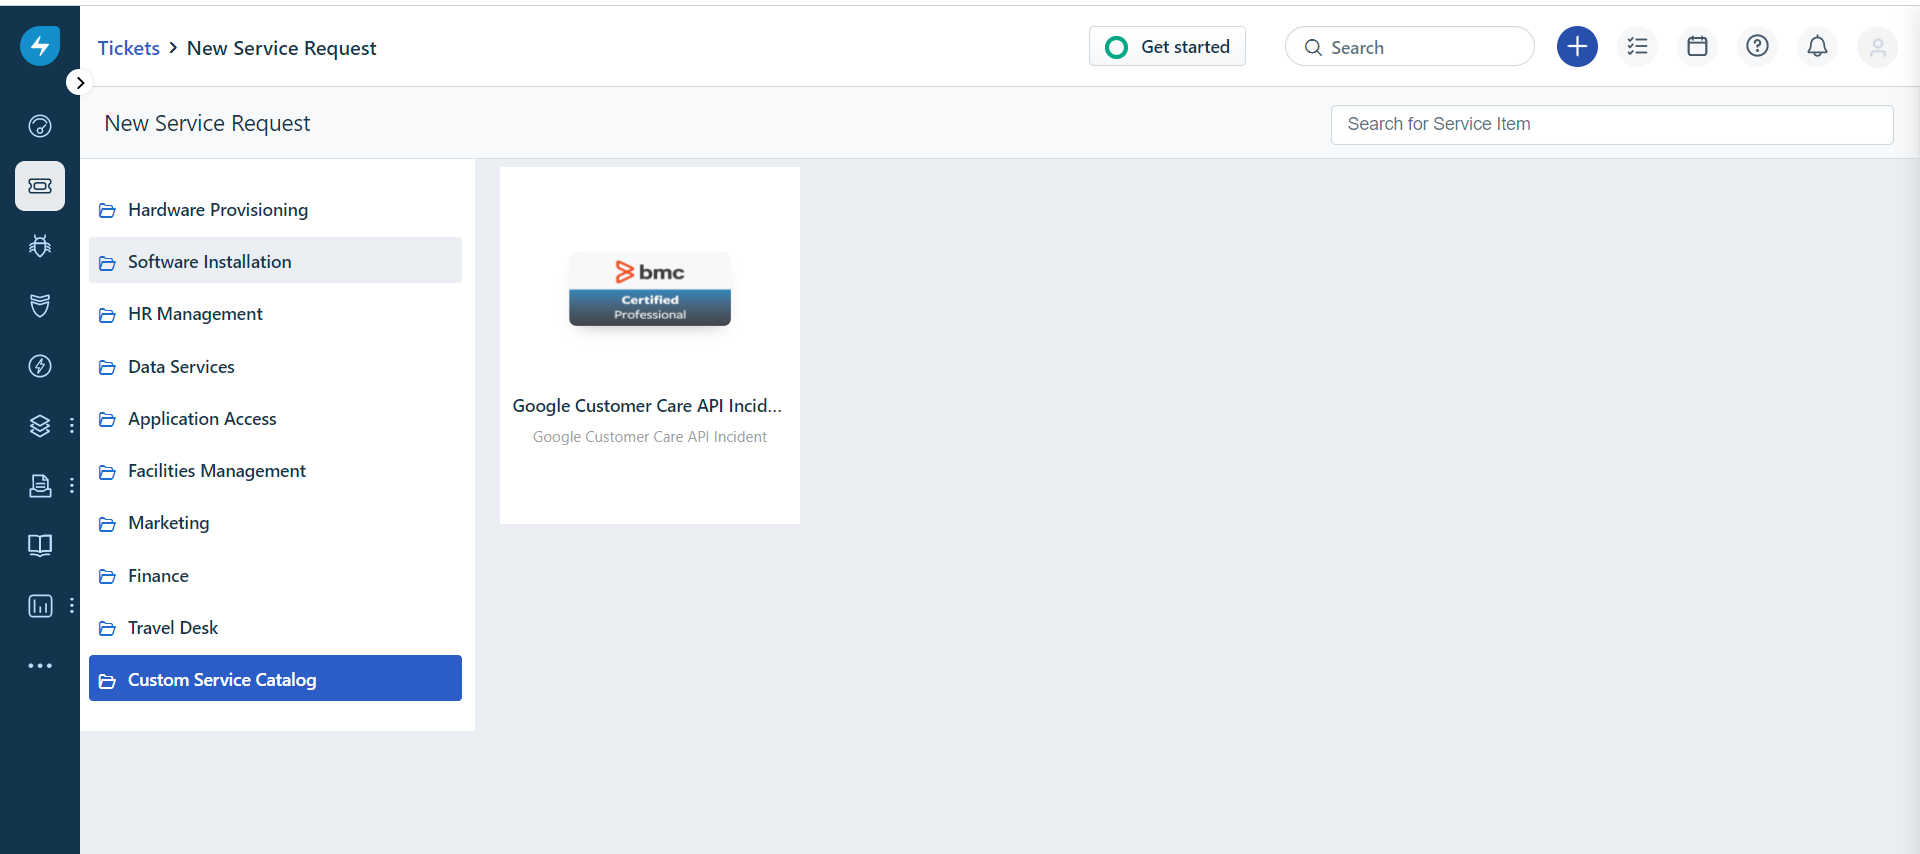Open the user profile avatar
This screenshot has width=1920, height=854.
tap(1877, 47)
